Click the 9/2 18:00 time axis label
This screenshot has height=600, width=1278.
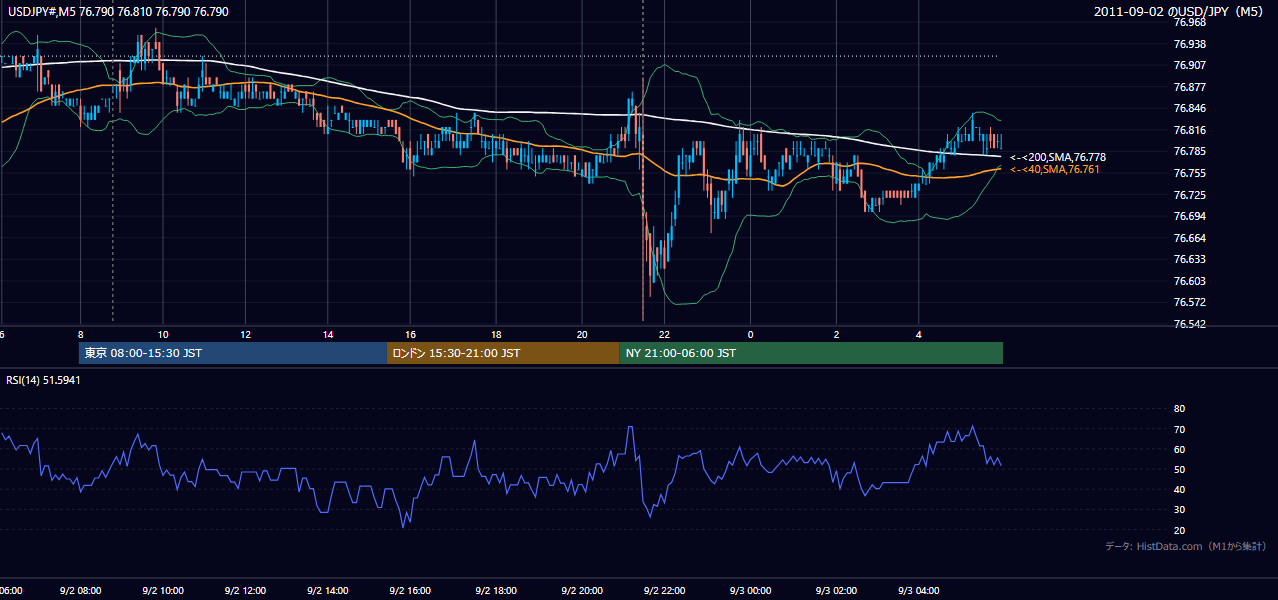coord(495,591)
